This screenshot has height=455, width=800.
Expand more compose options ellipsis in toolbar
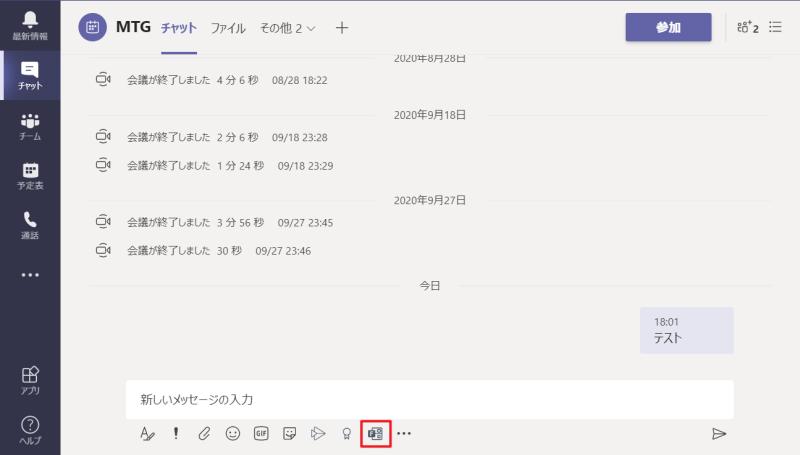tap(404, 433)
